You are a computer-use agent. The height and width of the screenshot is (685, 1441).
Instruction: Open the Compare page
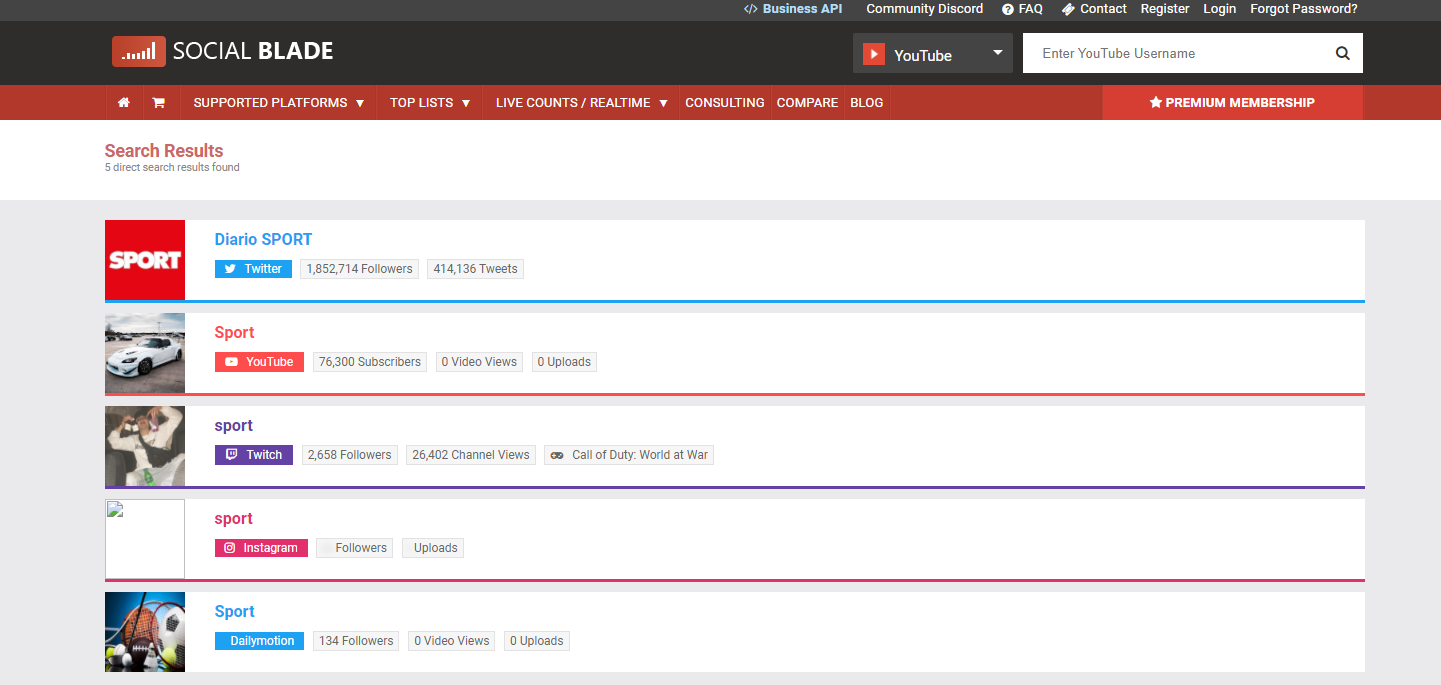[807, 103]
